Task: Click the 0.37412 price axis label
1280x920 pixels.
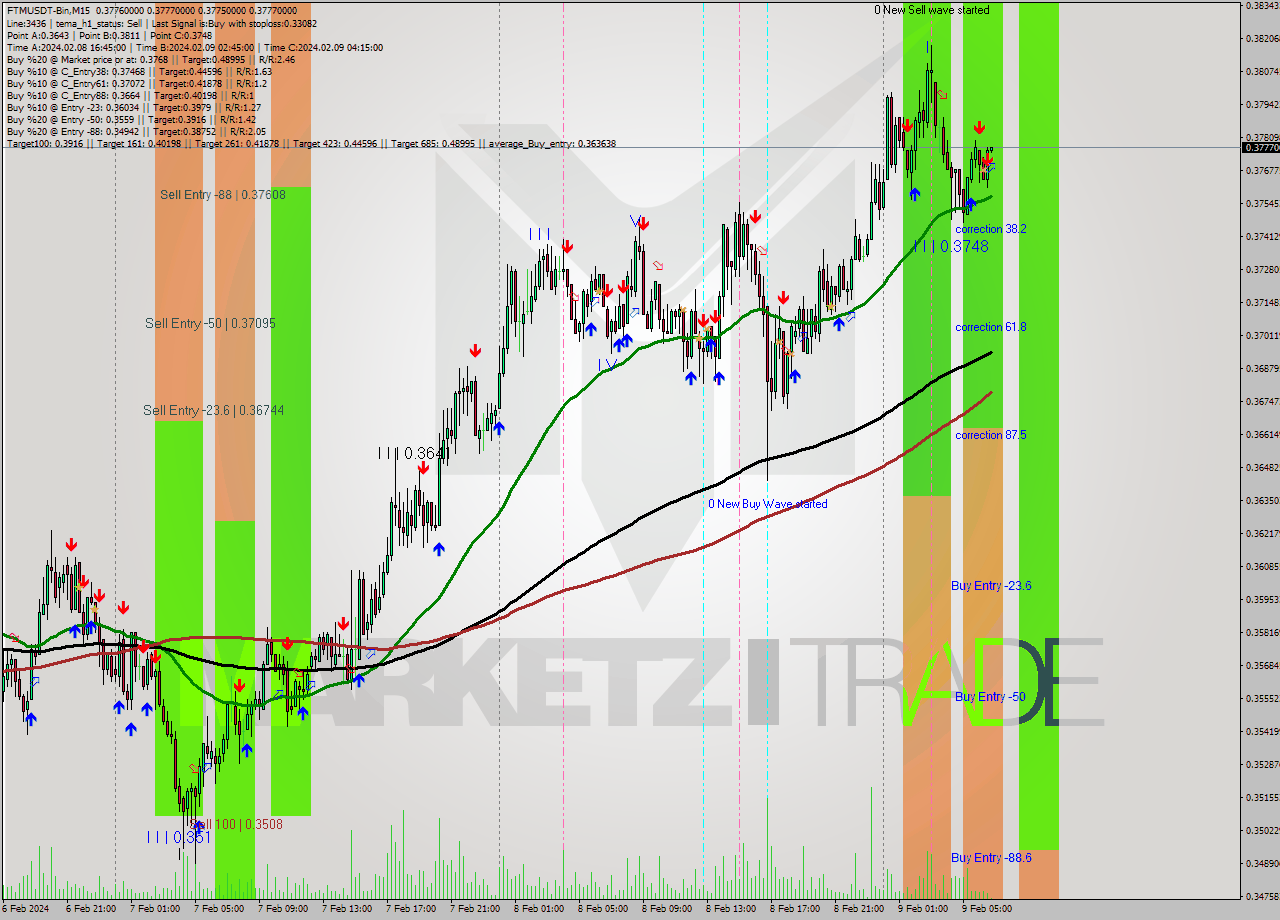Action: click(1261, 236)
